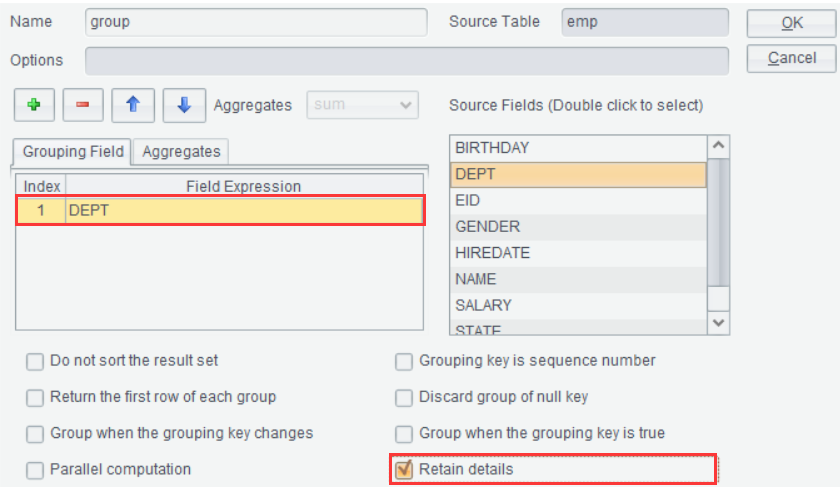The width and height of the screenshot is (840, 487).
Task: Toggle Parallel computation checkbox
Action: point(35,470)
